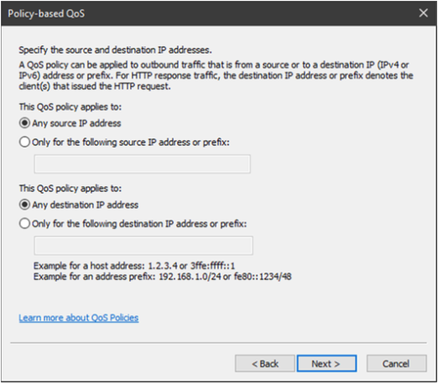Screen dimensions: 438x384
Task: Click the address prefix example text
Action: pos(163,277)
